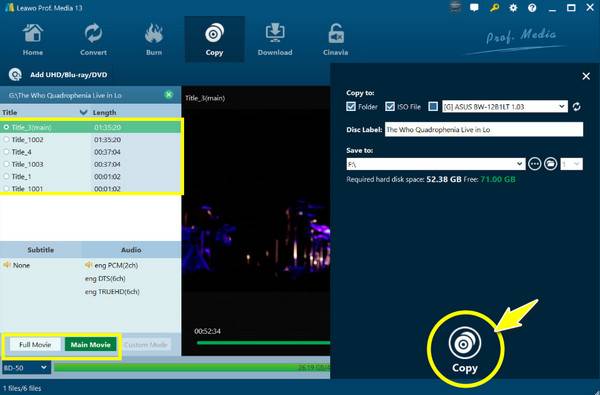600x395 pixels.
Task: Open the feedback chat bubble icon
Action: (474, 7)
